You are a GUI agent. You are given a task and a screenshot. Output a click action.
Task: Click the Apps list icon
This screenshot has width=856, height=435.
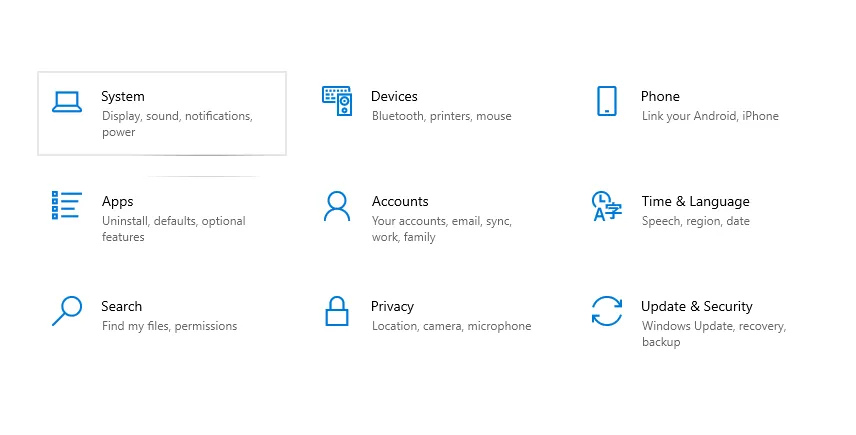point(67,205)
